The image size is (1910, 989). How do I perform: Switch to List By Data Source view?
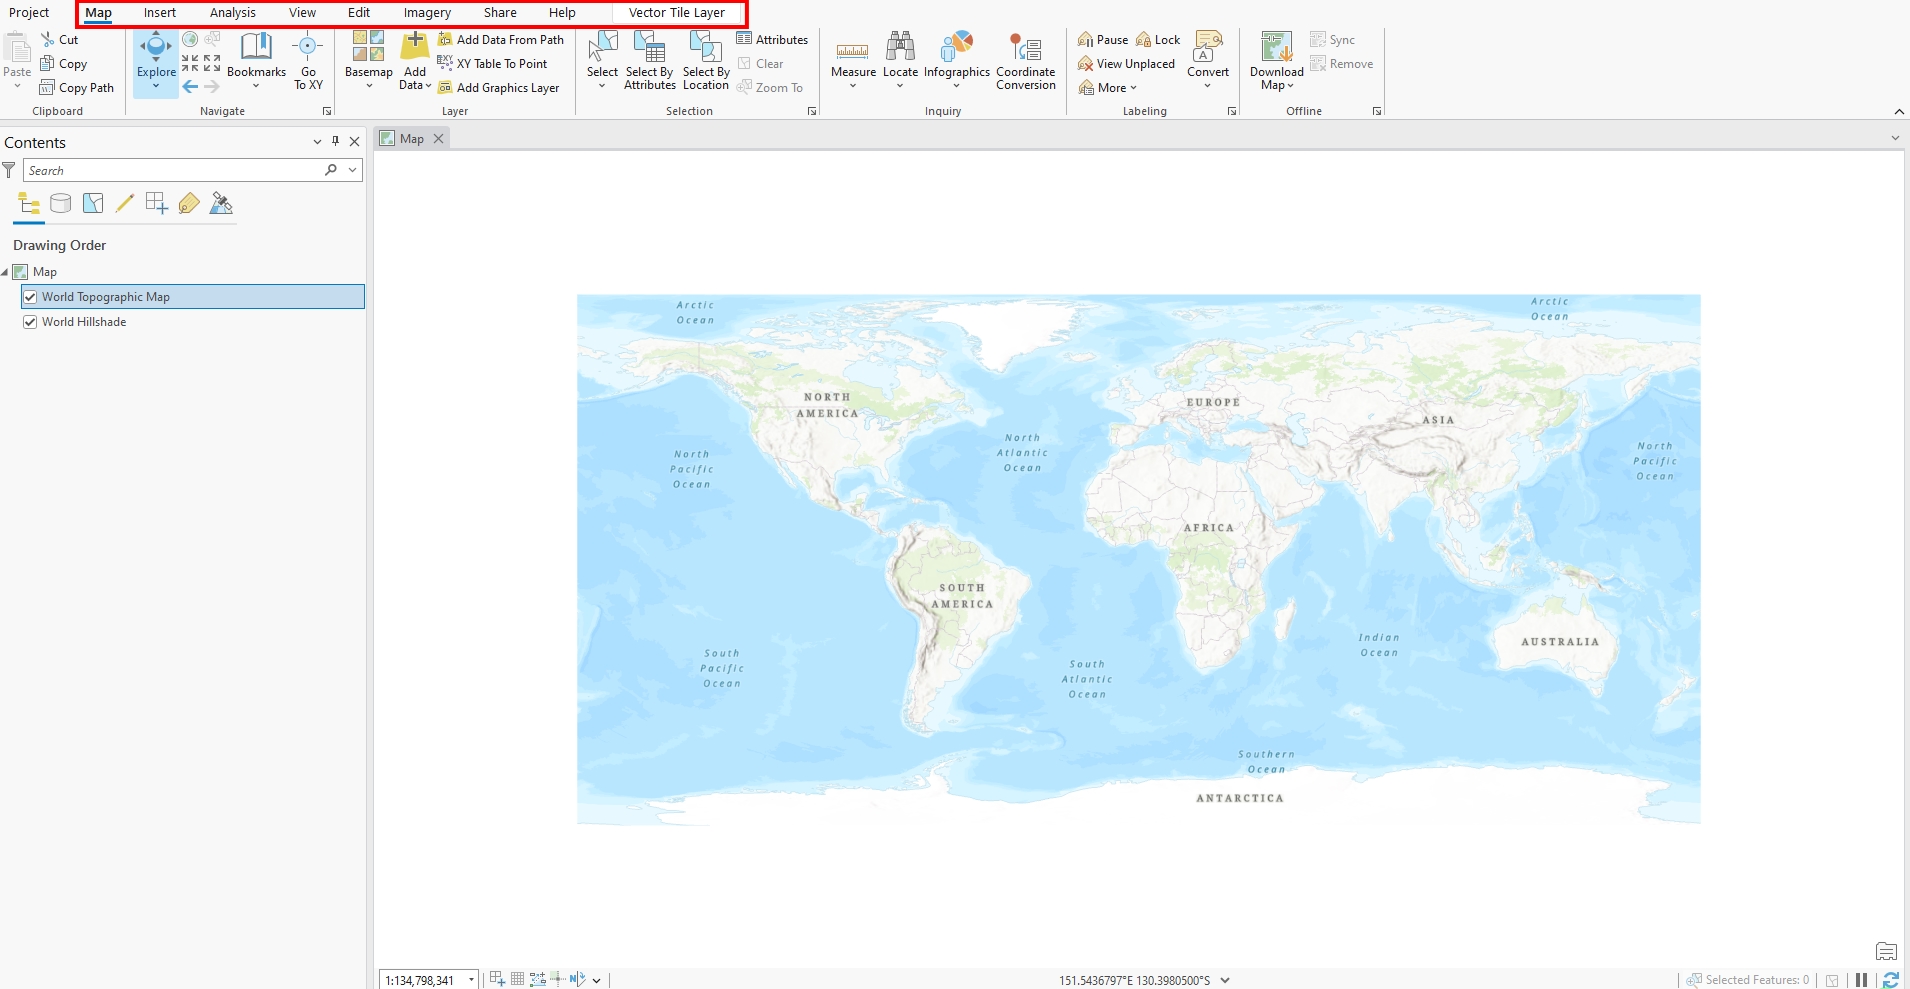(x=61, y=204)
